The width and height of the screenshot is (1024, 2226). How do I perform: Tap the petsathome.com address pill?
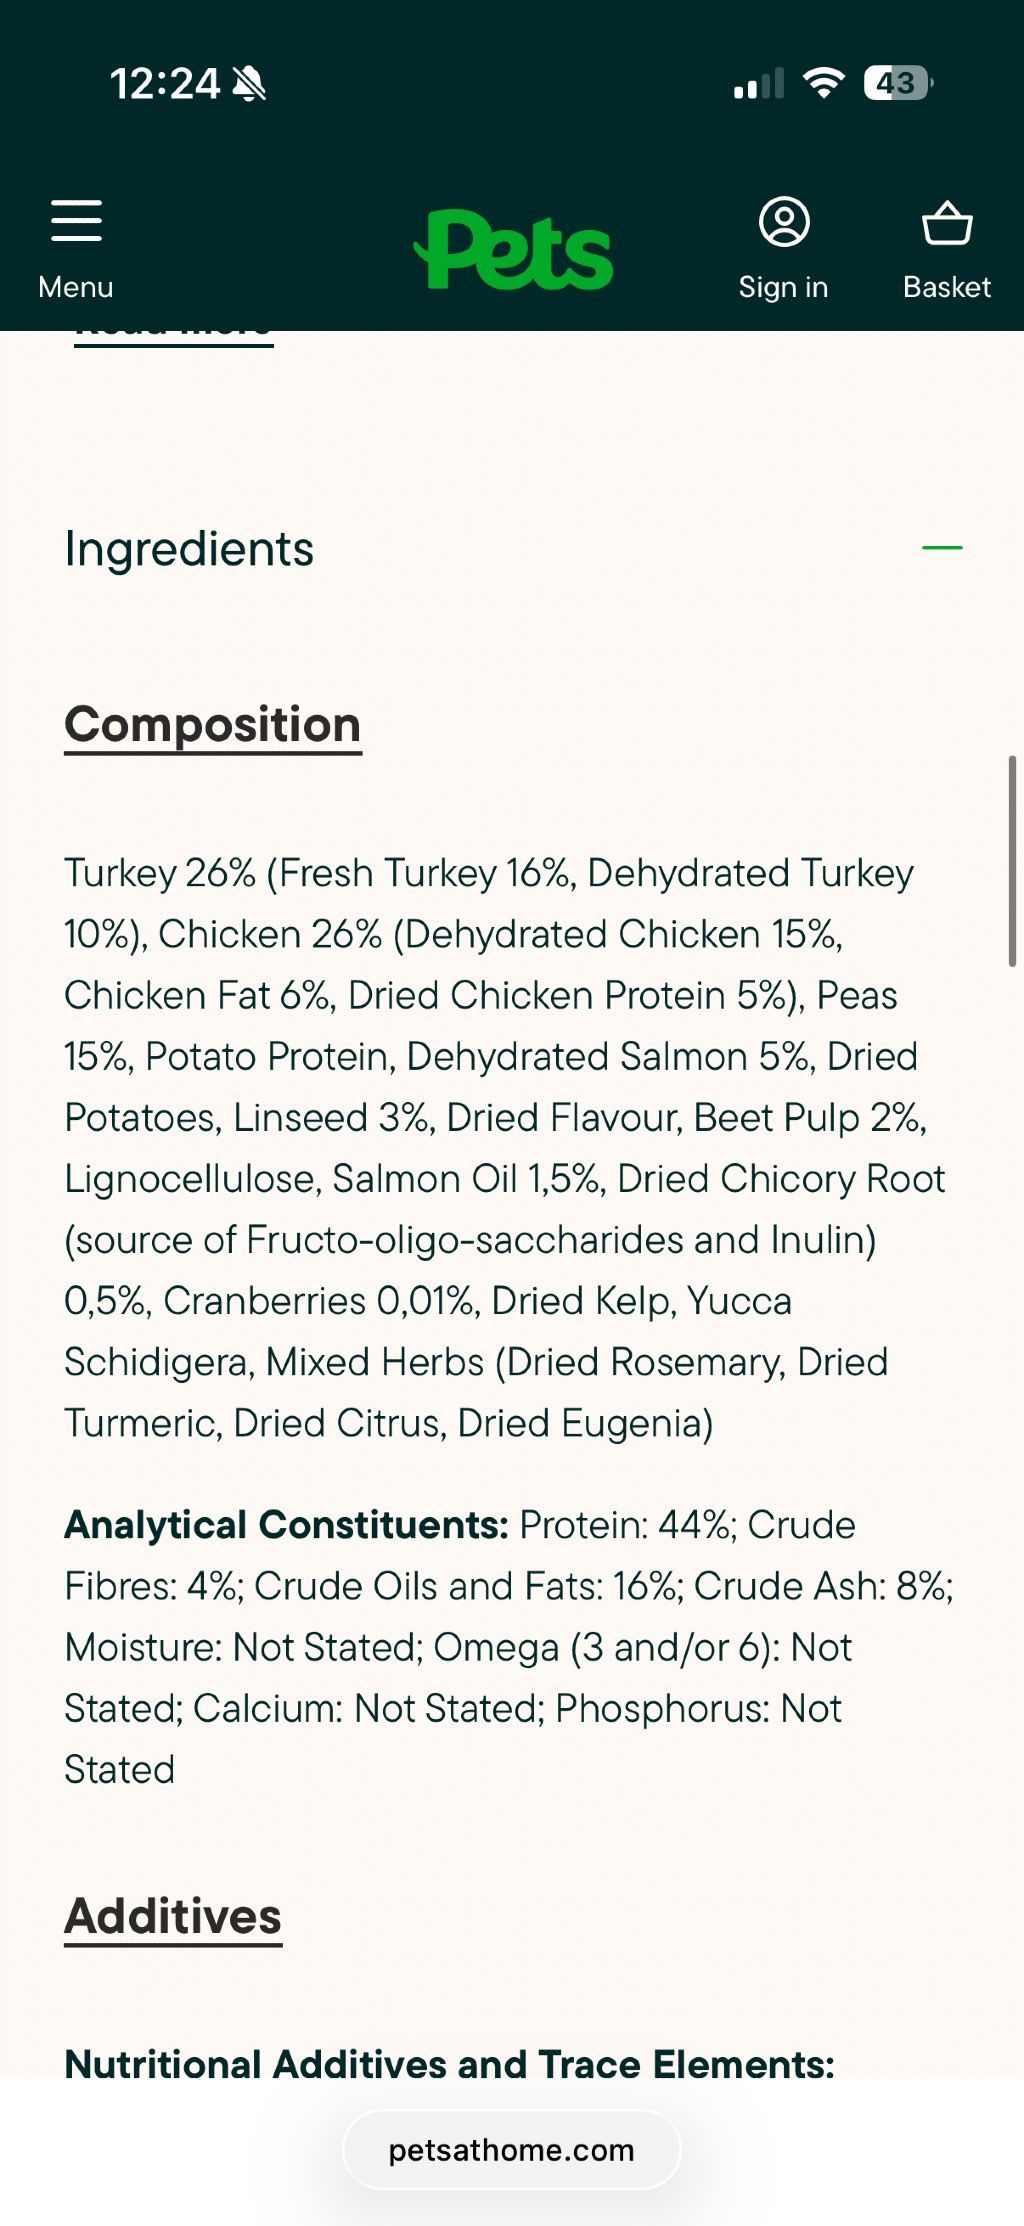[x=512, y=2150]
